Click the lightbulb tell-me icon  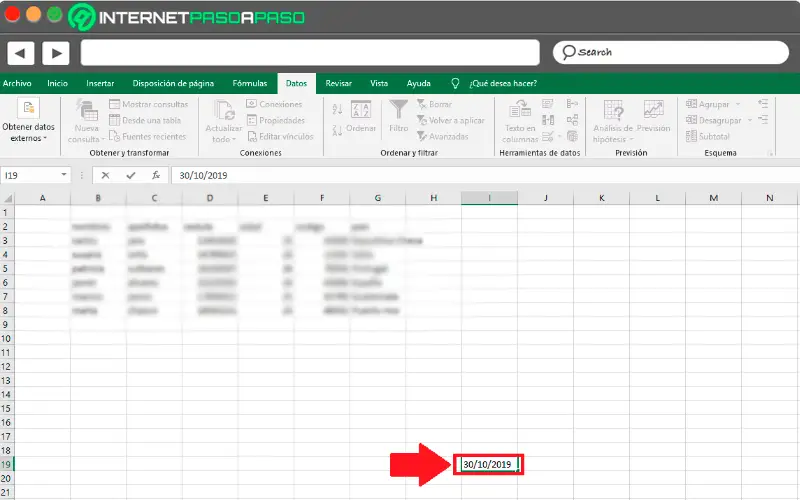455,83
